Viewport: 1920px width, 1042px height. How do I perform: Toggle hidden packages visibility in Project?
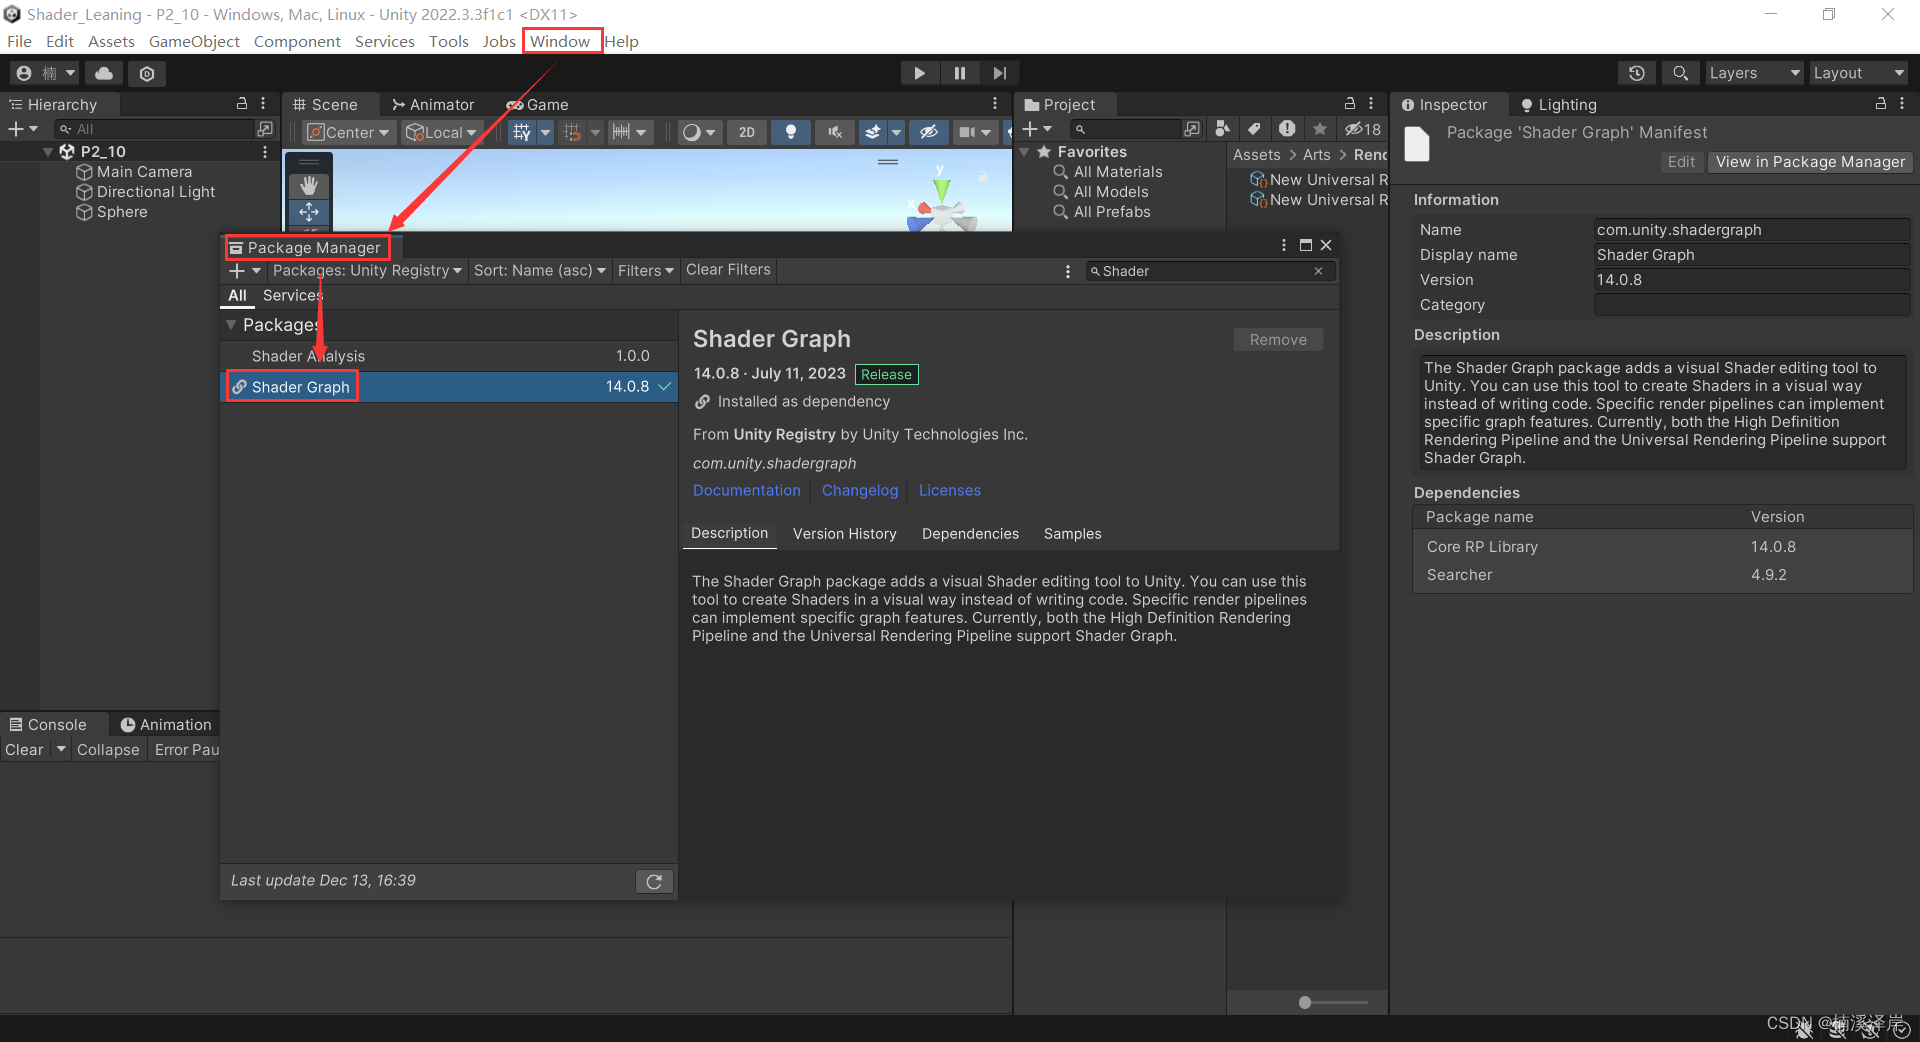(1363, 129)
